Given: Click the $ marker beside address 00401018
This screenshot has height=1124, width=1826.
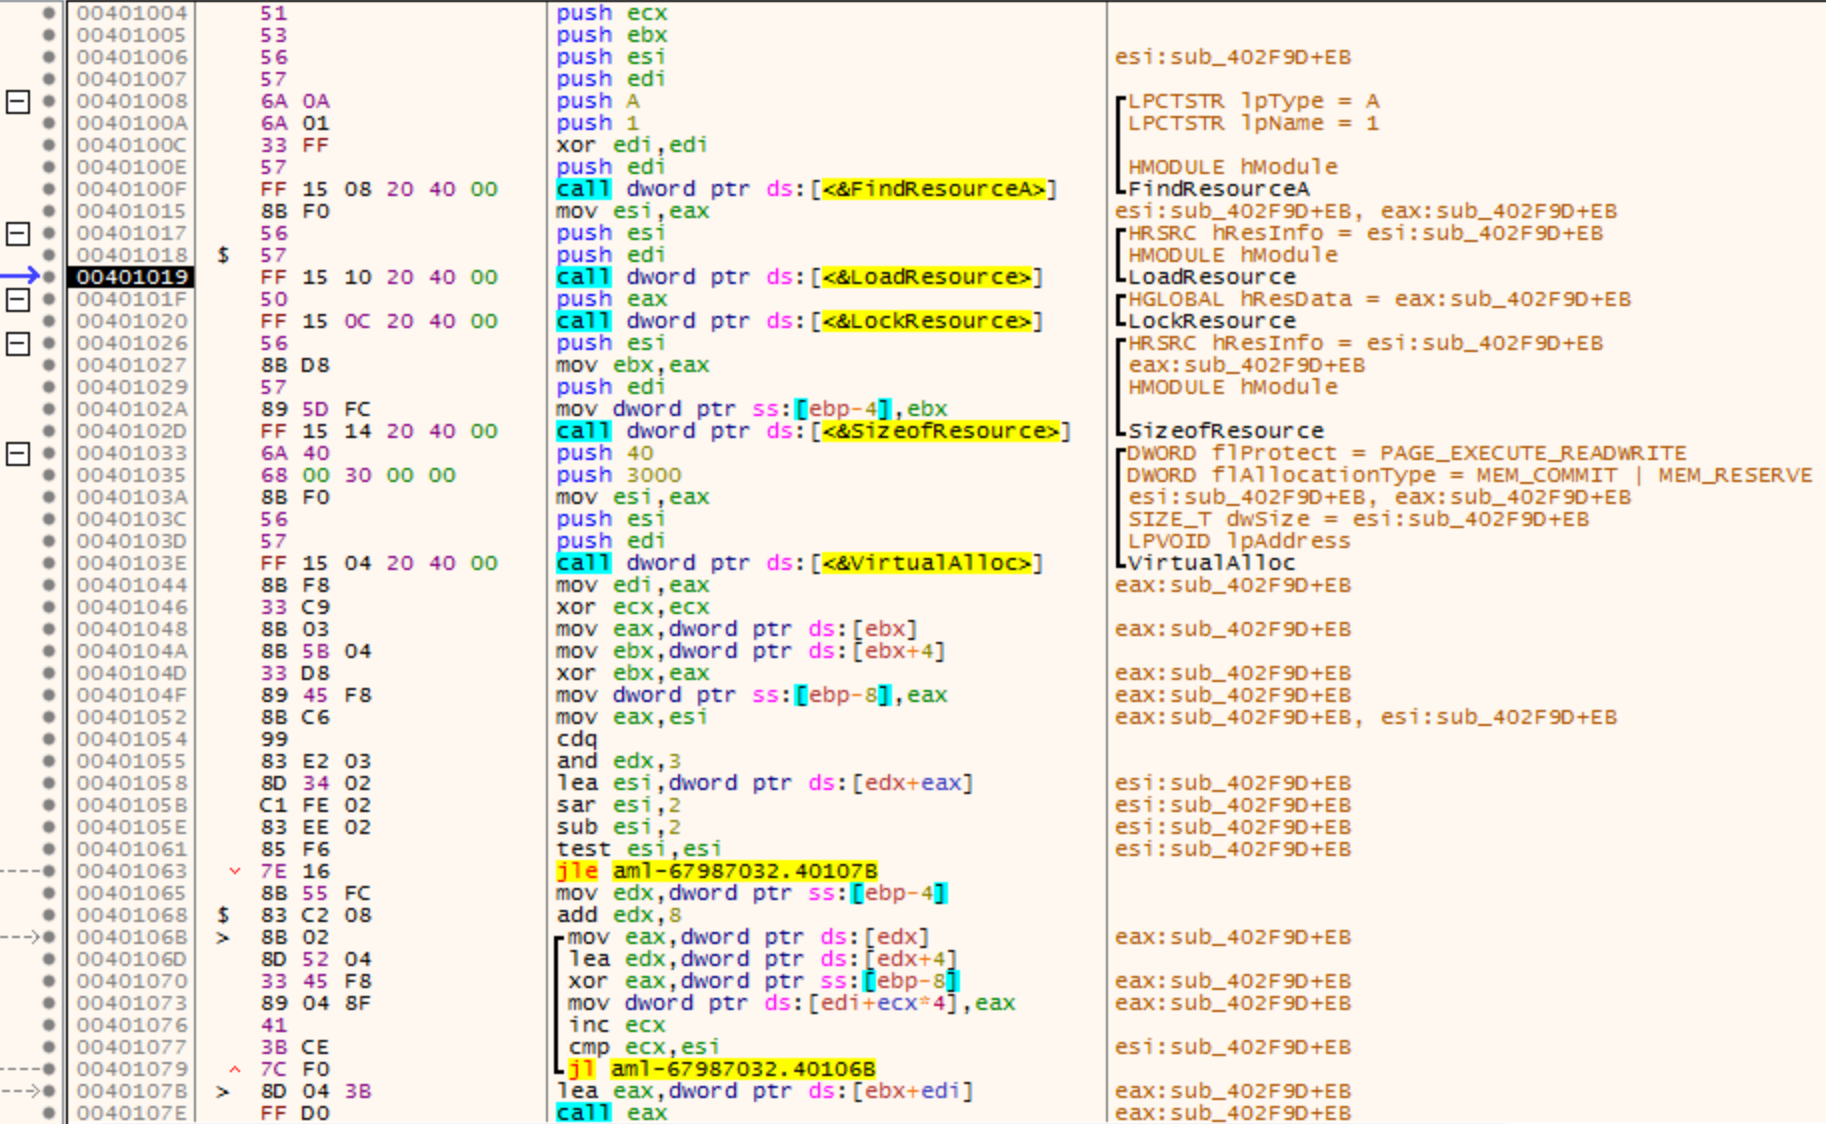Looking at the screenshot, I should (223, 255).
